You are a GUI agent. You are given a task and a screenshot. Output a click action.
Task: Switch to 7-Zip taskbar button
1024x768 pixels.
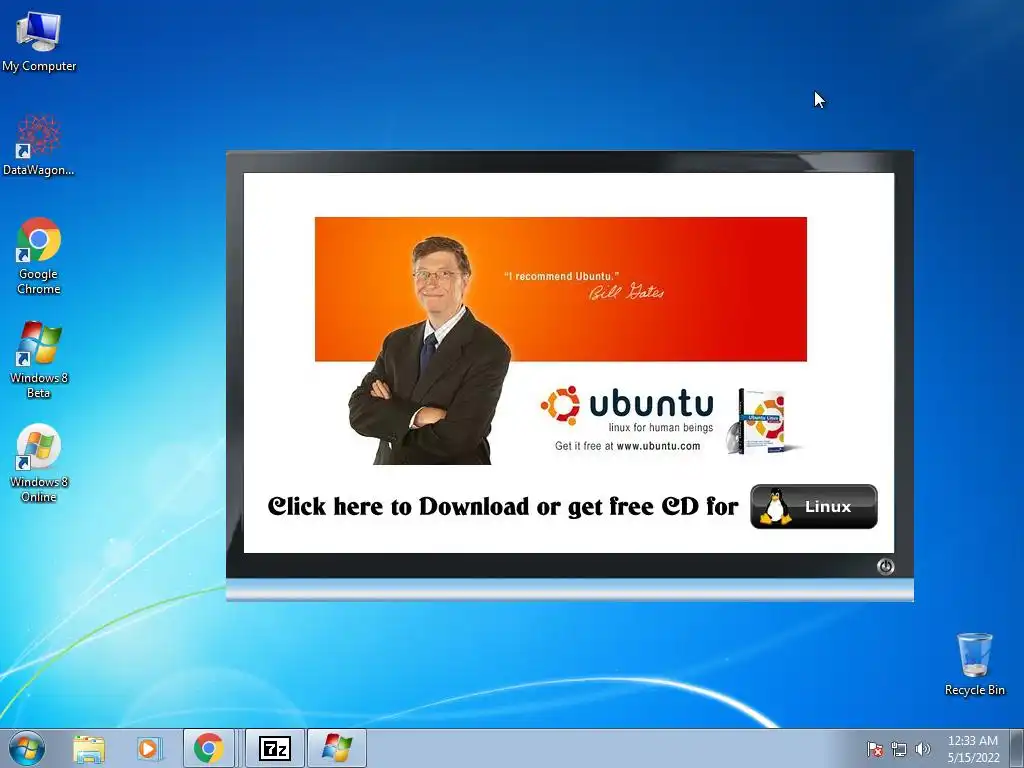(x=275, y=748)
